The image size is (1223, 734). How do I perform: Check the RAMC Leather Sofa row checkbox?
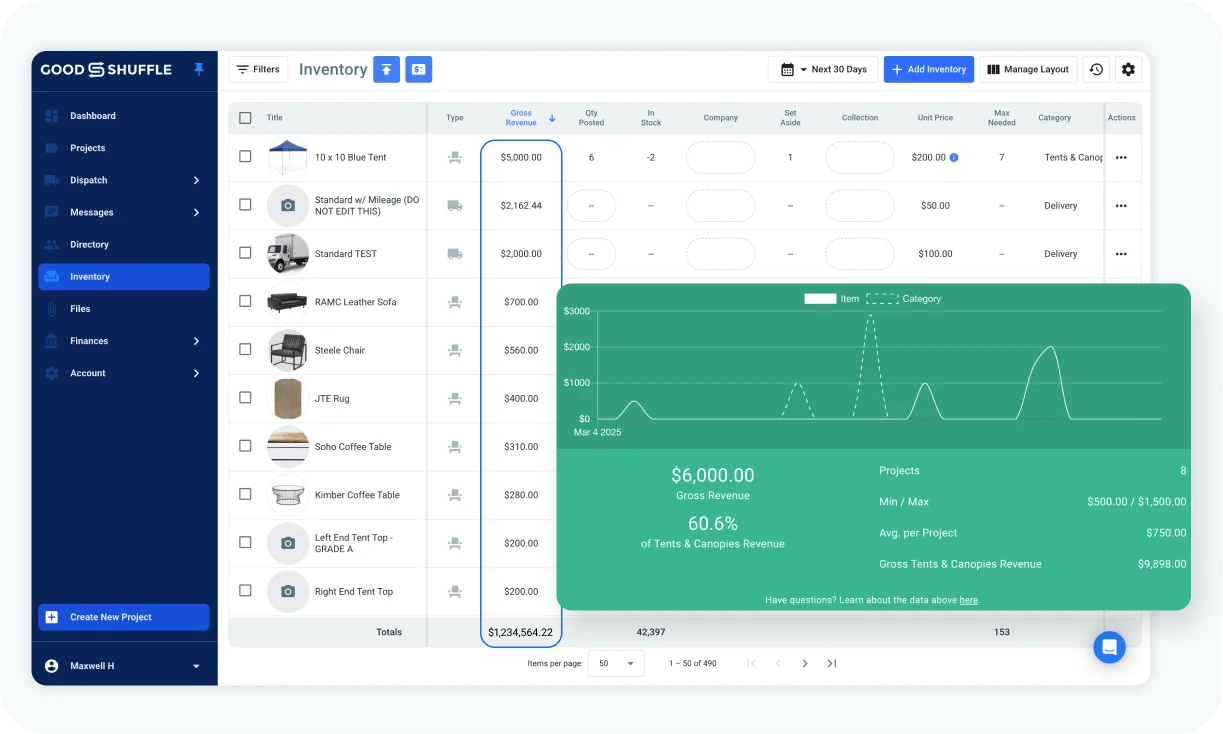(x=245, y=302)
